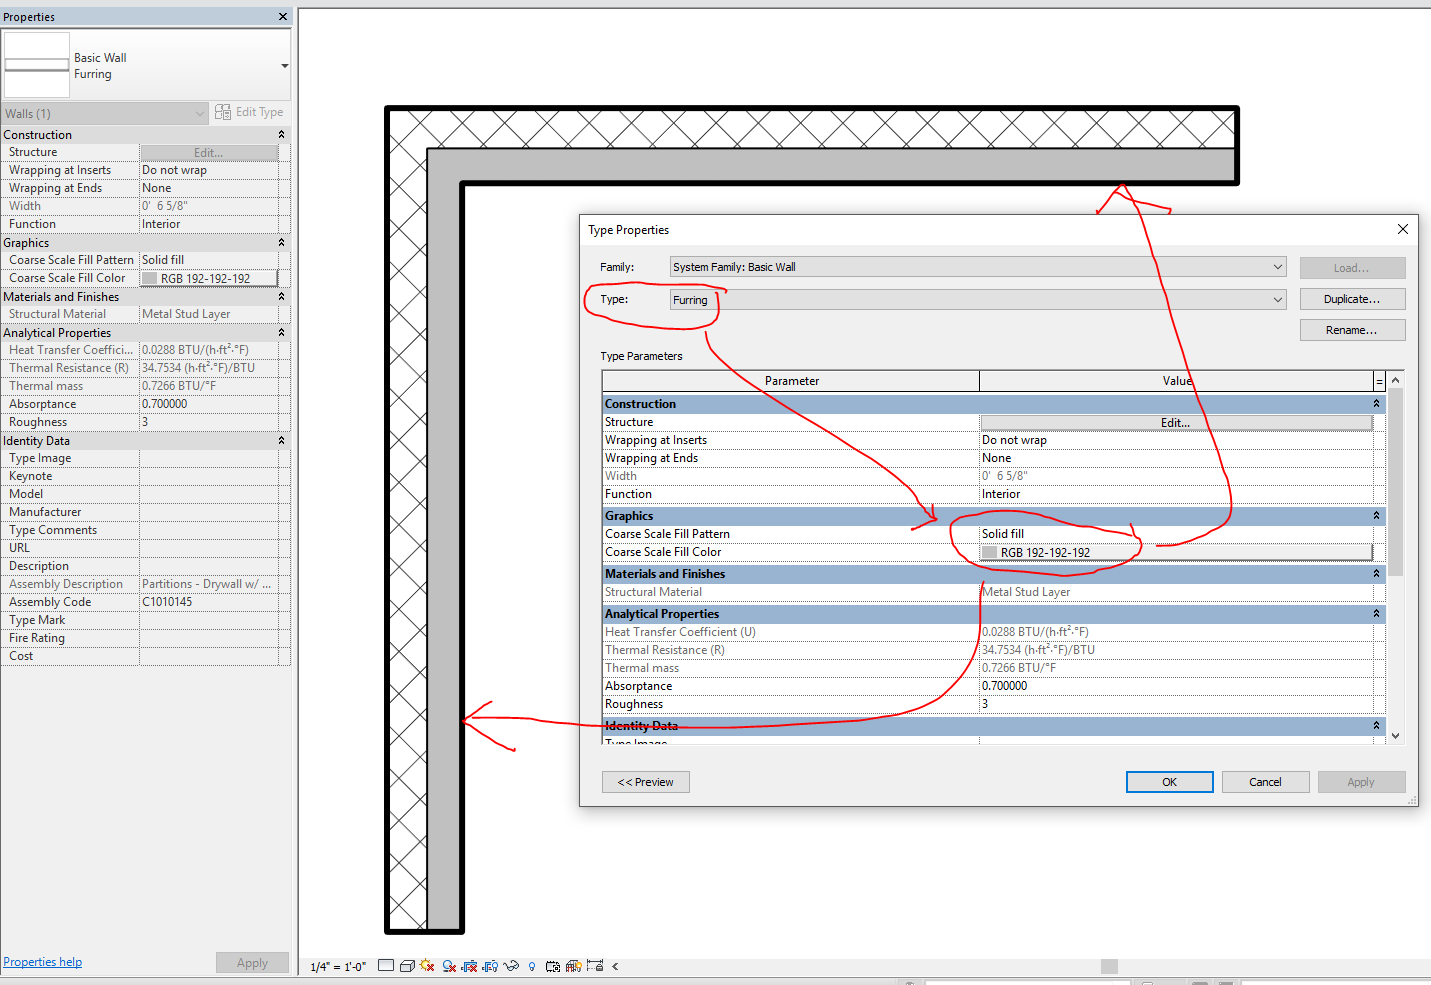1431x985 pixels.
Task: Activate Reveal Hidden Elements lightbulb
Action: click(532, 966)
